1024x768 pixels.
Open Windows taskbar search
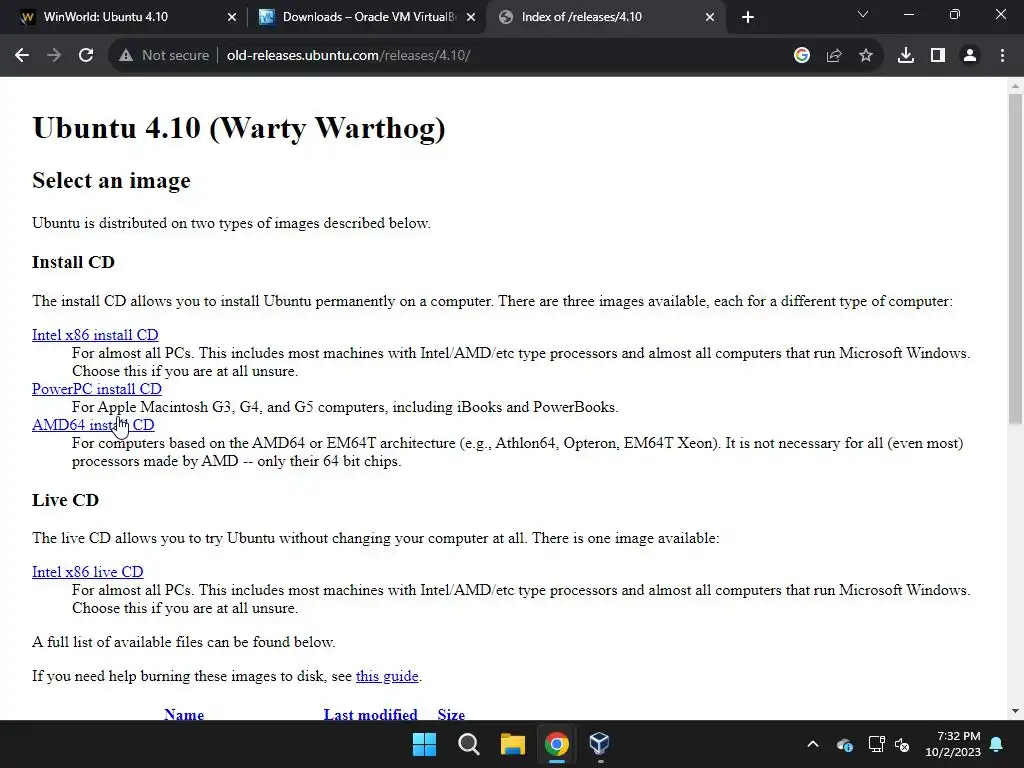coord(468,744)
